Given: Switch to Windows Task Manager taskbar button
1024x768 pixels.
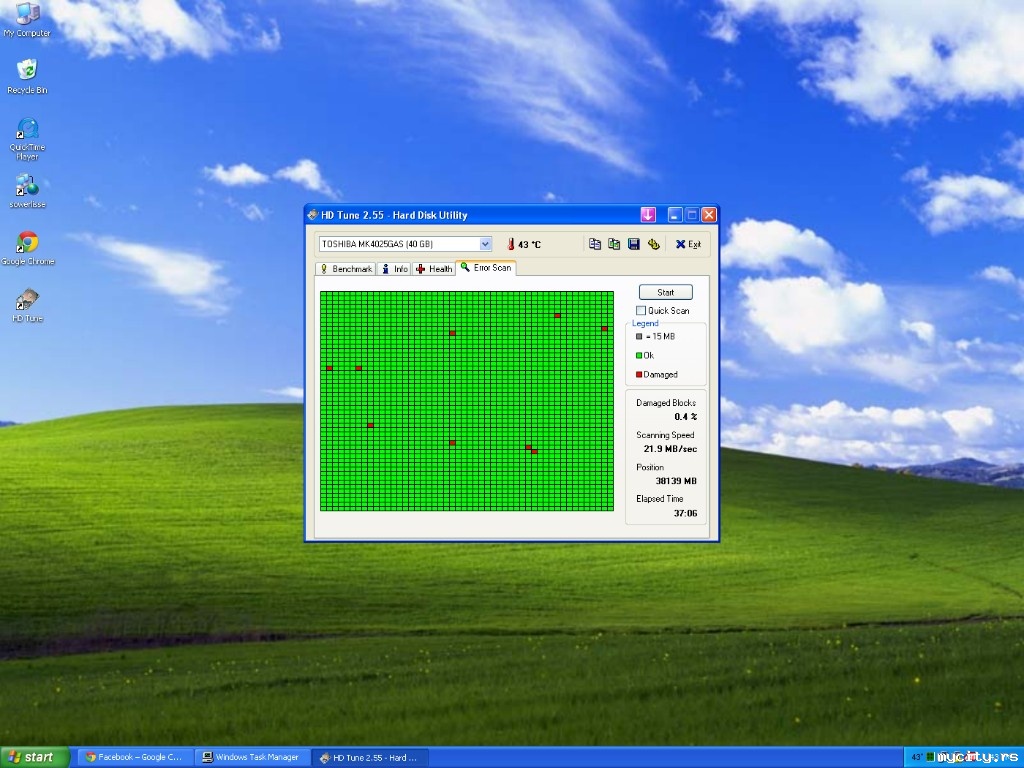Looking at the screenshot, I should point(252,758).
